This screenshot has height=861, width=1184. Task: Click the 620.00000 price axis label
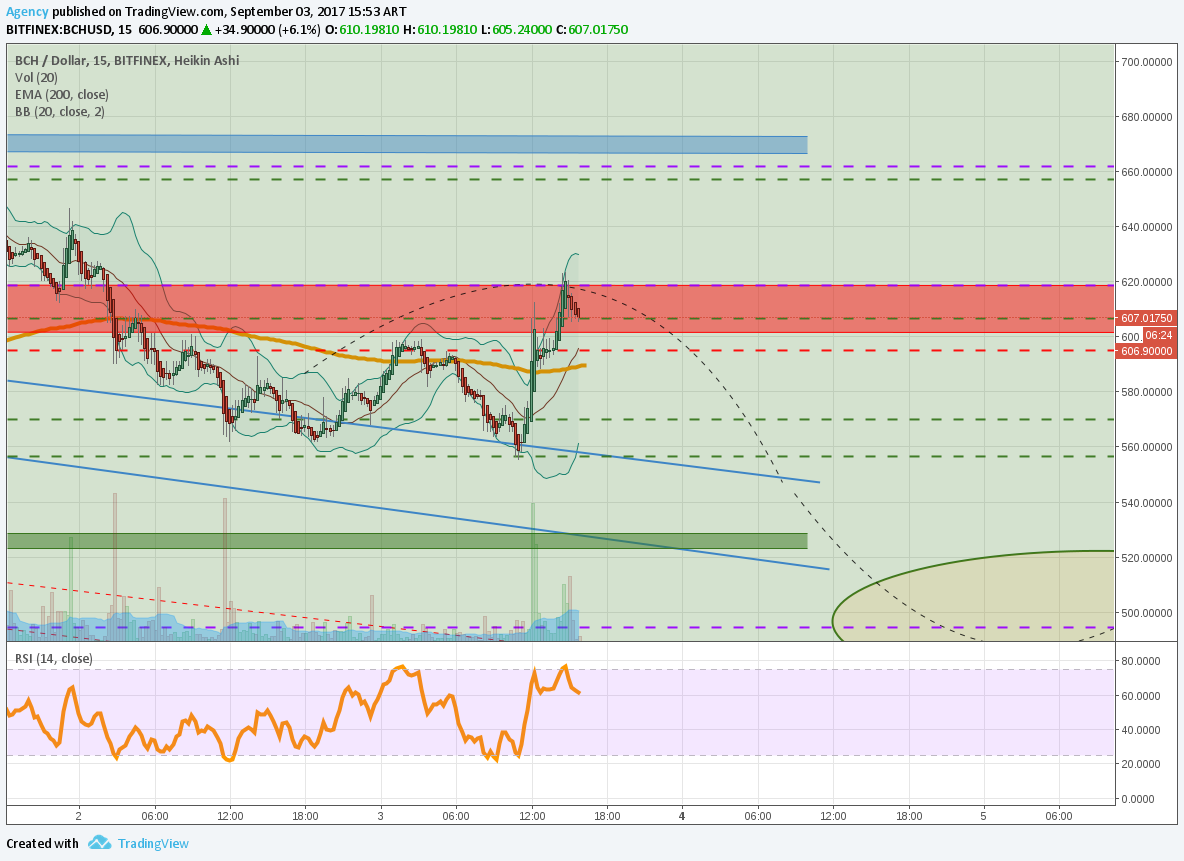1147,282
